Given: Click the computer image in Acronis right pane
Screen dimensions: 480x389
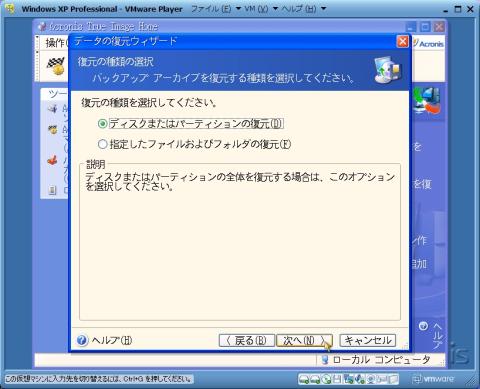Looking at the screenshot, I should click(x=427, y=101).
